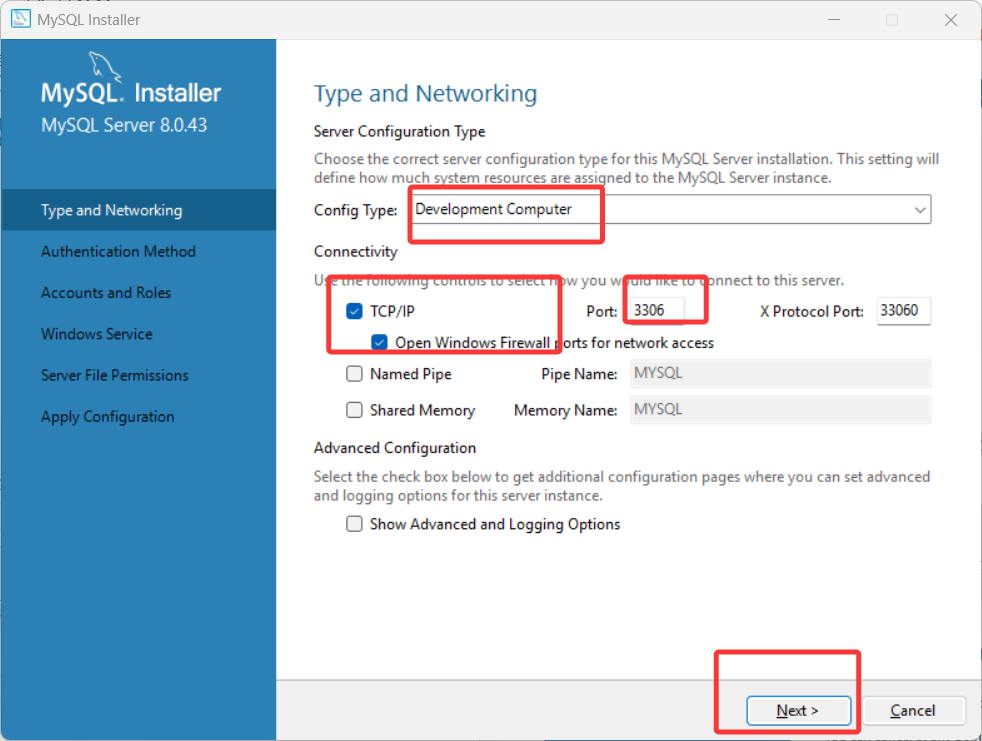Click the MySQL Server 8.0.43 version text
Image resolution: width=982 pixels, height=741 pixels.
tap(124, 125)
